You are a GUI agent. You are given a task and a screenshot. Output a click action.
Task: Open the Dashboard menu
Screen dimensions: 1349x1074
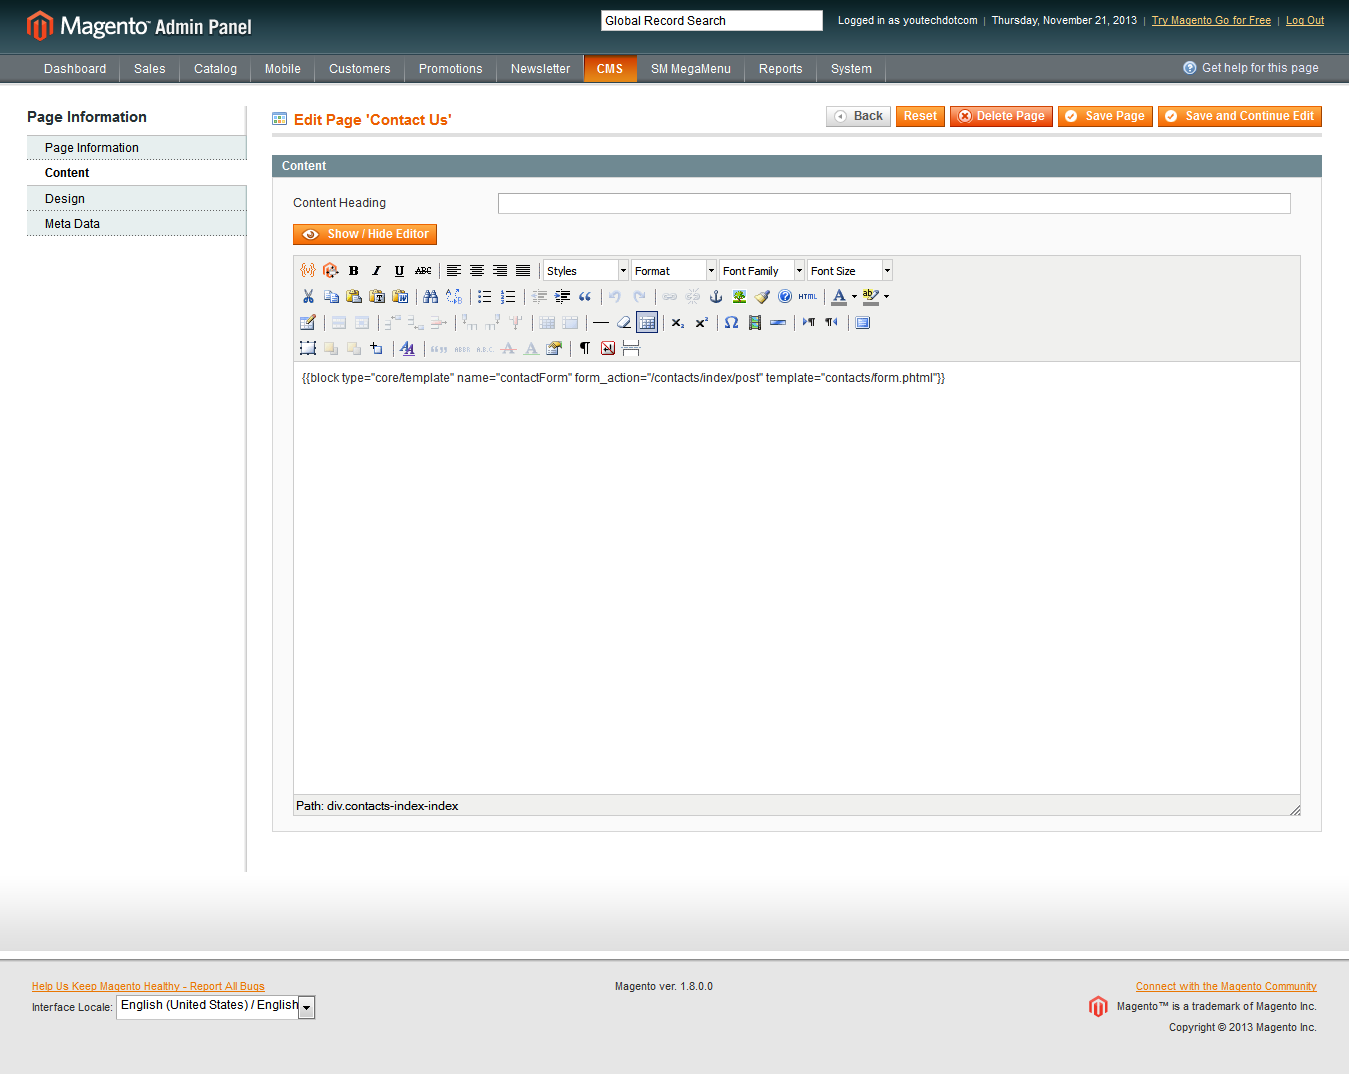tap(75, 69)
